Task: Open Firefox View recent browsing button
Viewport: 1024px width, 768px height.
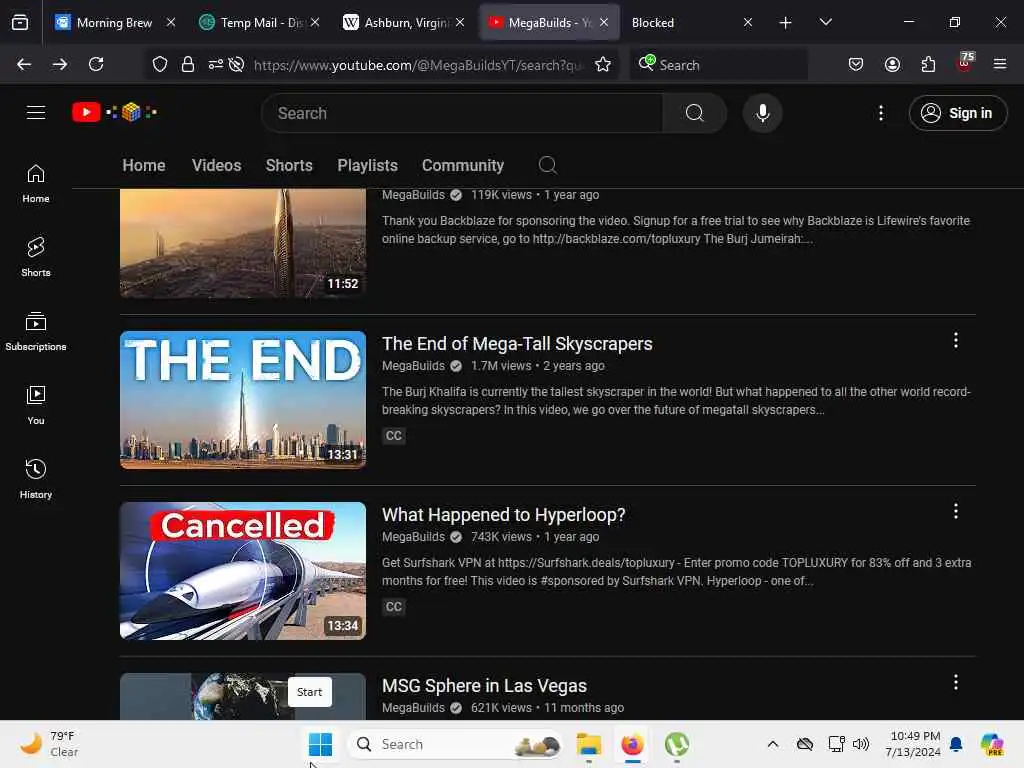Action: click(20, 22)
